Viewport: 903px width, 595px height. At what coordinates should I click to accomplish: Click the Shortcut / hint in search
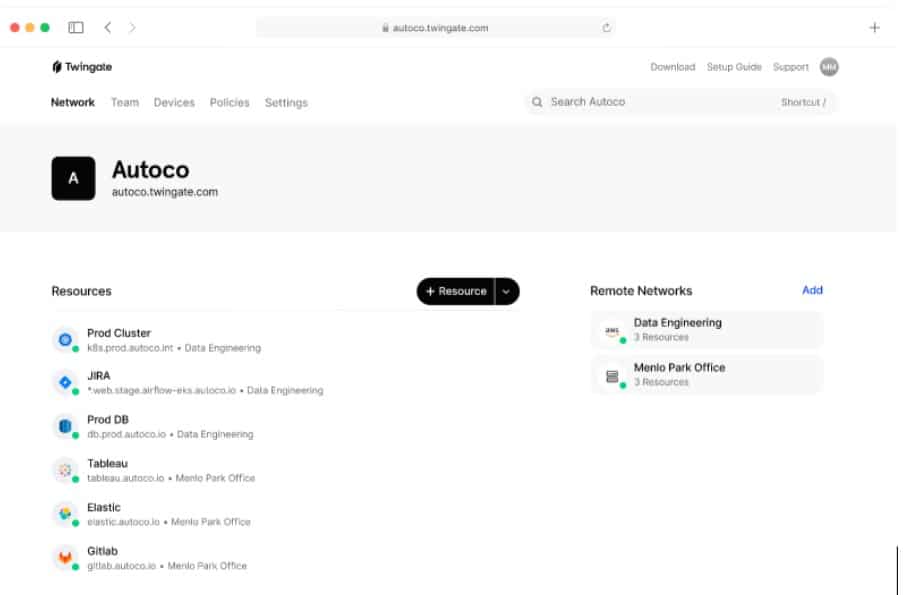point(803,102)
